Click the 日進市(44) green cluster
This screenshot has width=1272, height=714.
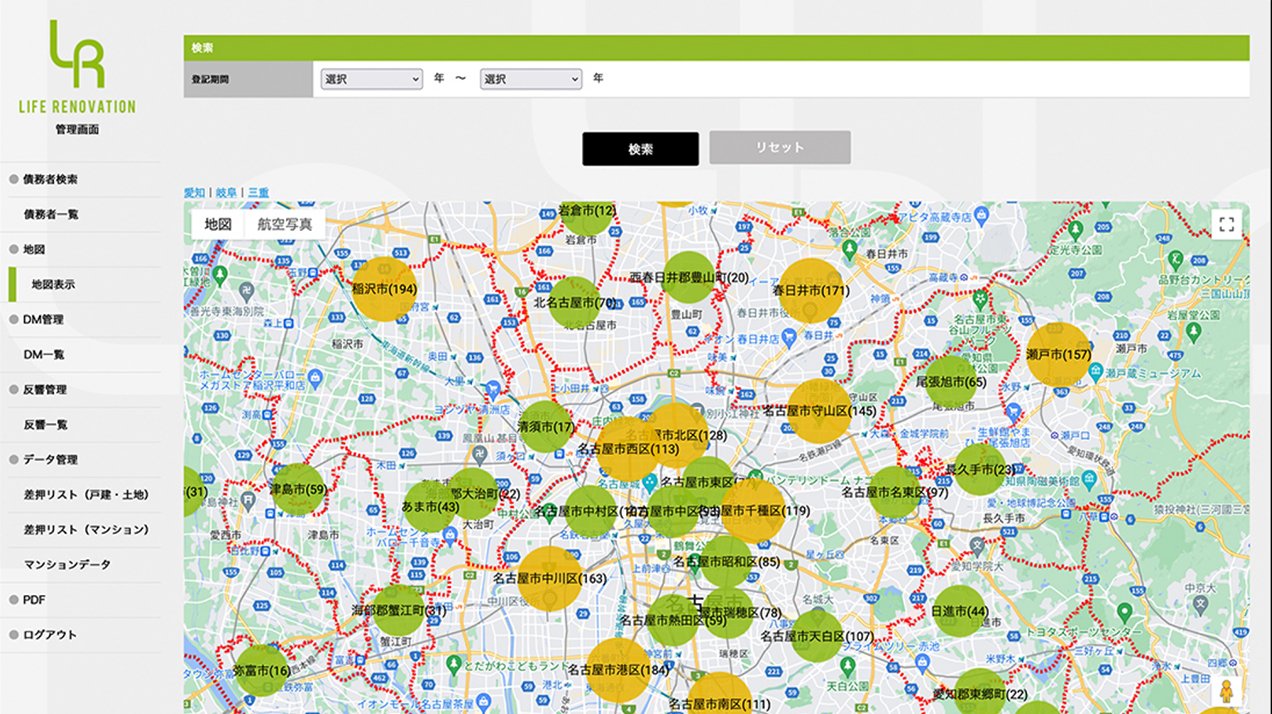click(x=959, y=611)
